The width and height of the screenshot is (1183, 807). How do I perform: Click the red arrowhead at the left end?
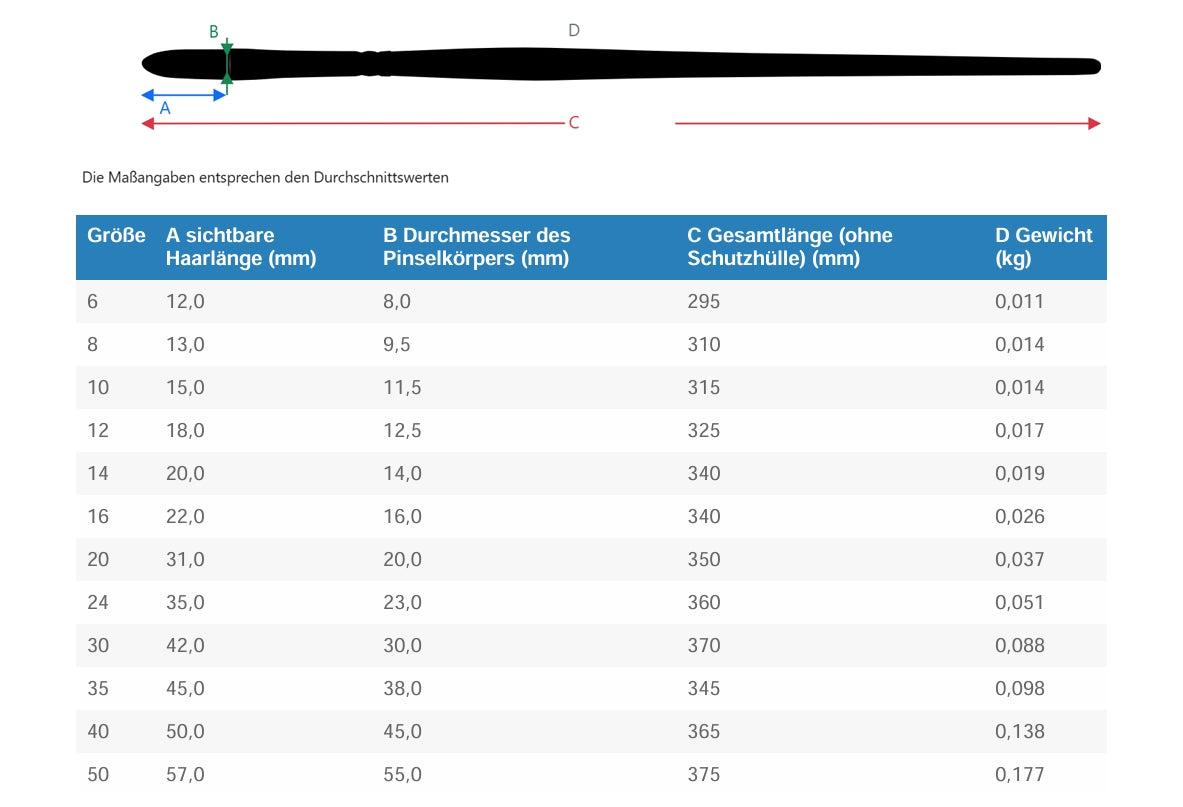click(148, 123)
